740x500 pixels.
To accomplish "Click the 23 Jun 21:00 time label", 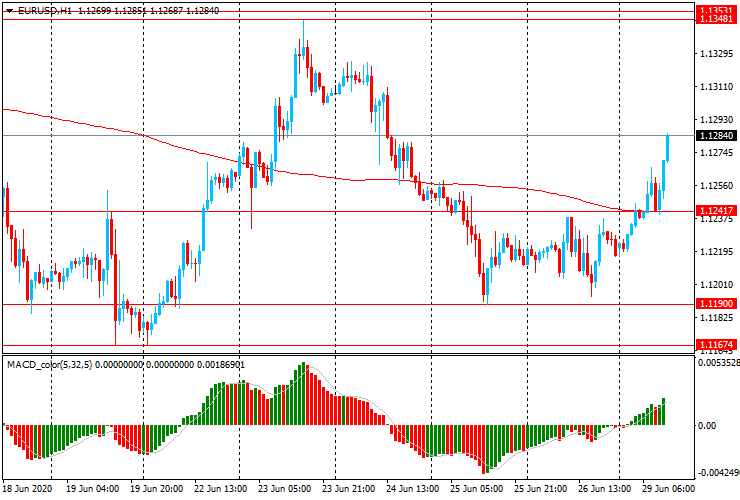I will (x=348, y=488).
